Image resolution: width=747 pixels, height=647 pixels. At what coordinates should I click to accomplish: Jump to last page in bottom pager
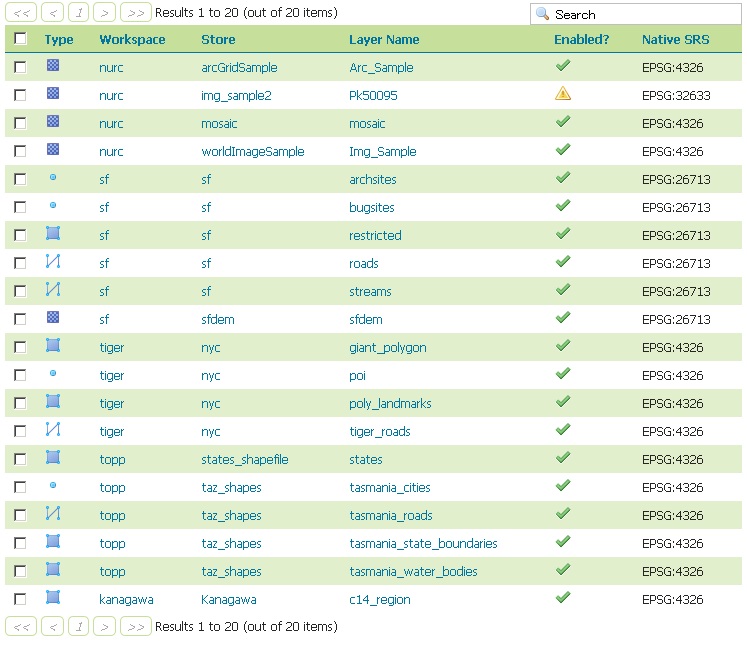pos(136,626)
